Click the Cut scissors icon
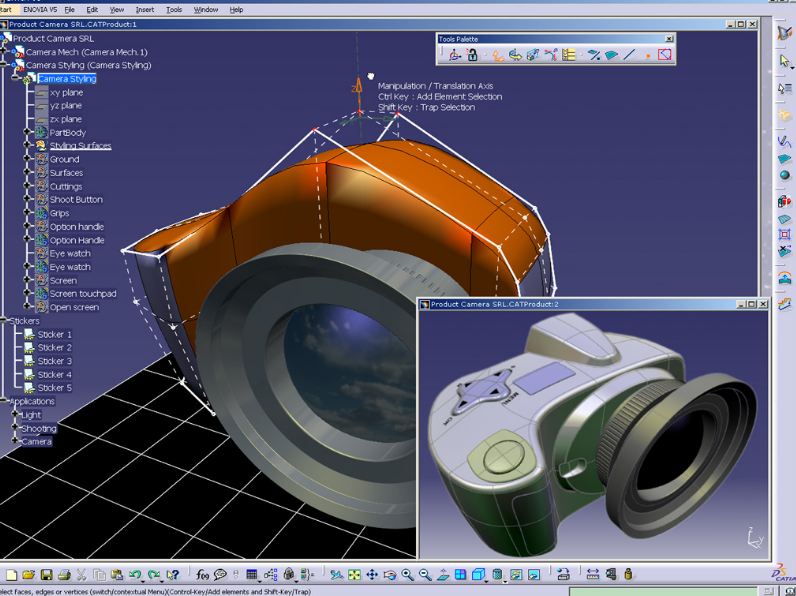 pos(82,575)
